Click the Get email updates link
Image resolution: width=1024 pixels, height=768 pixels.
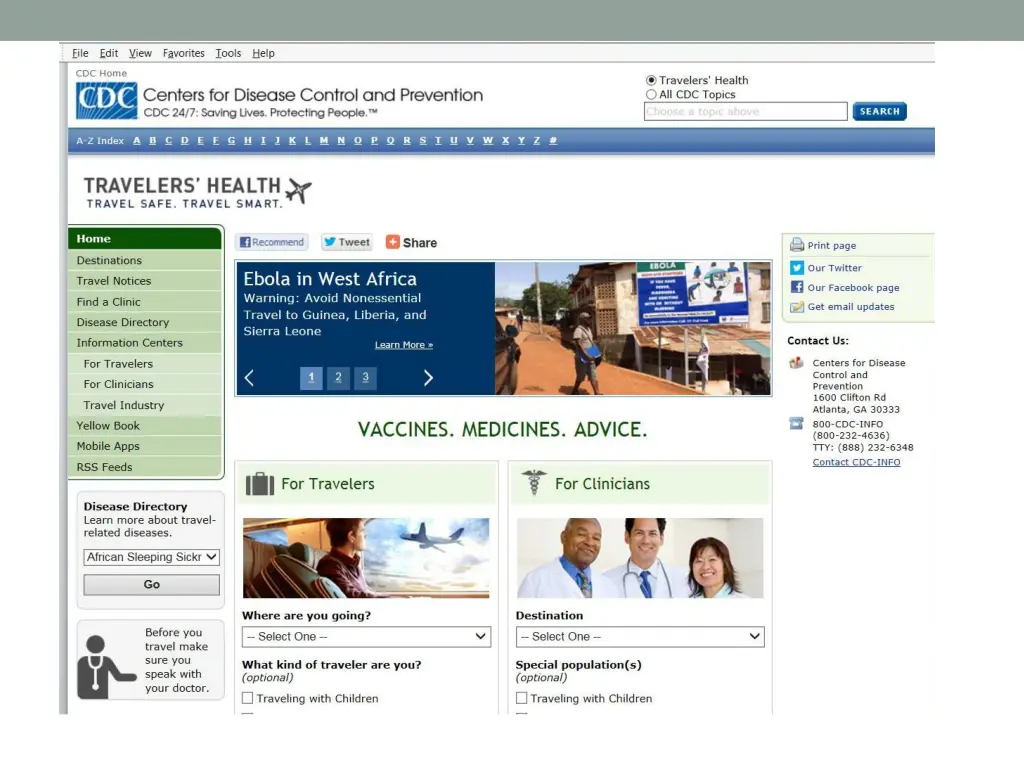[x=851, y=307]
